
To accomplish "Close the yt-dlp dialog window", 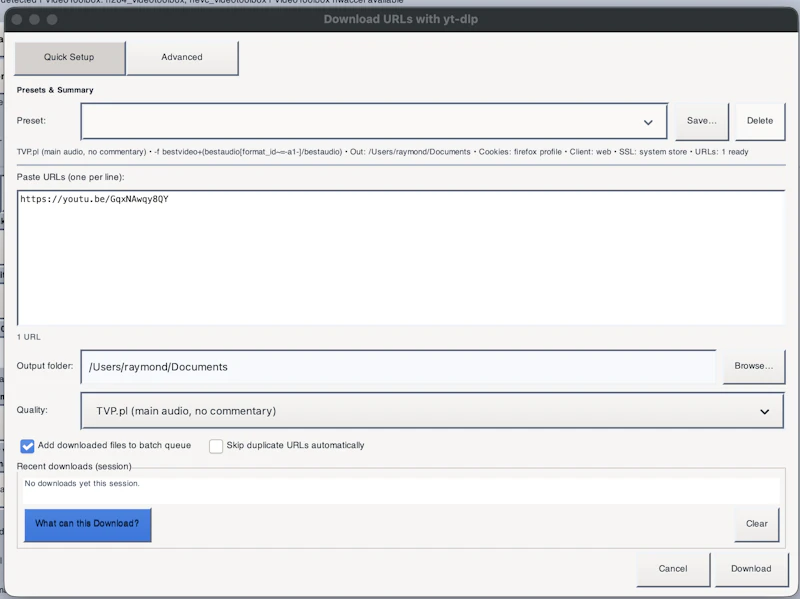I will pos(17,19).
